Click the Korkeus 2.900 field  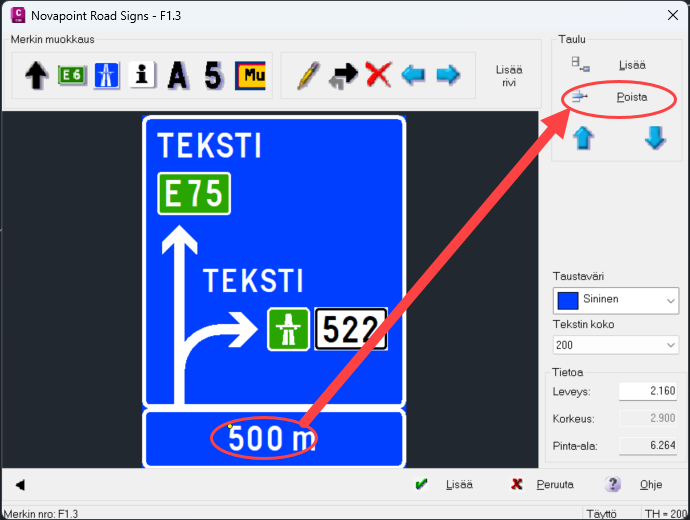click(648, 418)
